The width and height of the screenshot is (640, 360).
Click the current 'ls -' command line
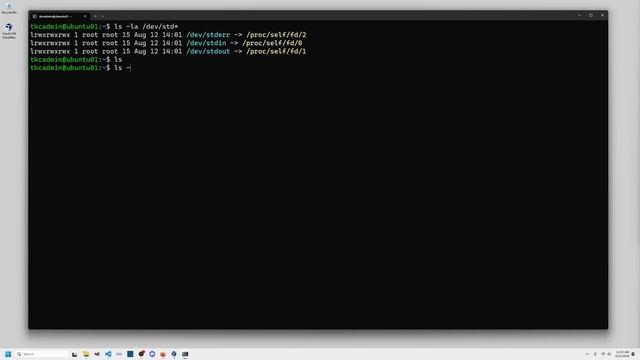pos(122,68)
